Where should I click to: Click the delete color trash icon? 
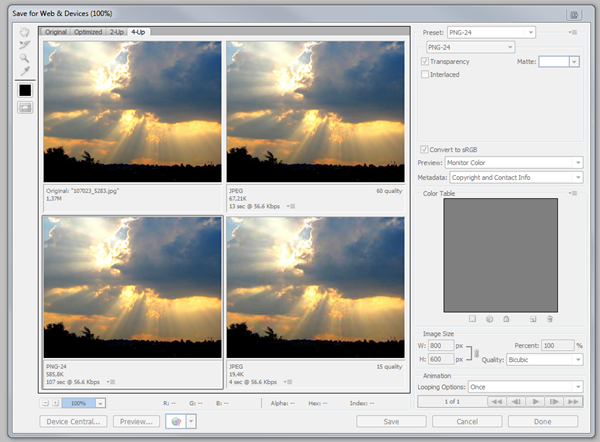pyautogui.click(x=550, y=319)
